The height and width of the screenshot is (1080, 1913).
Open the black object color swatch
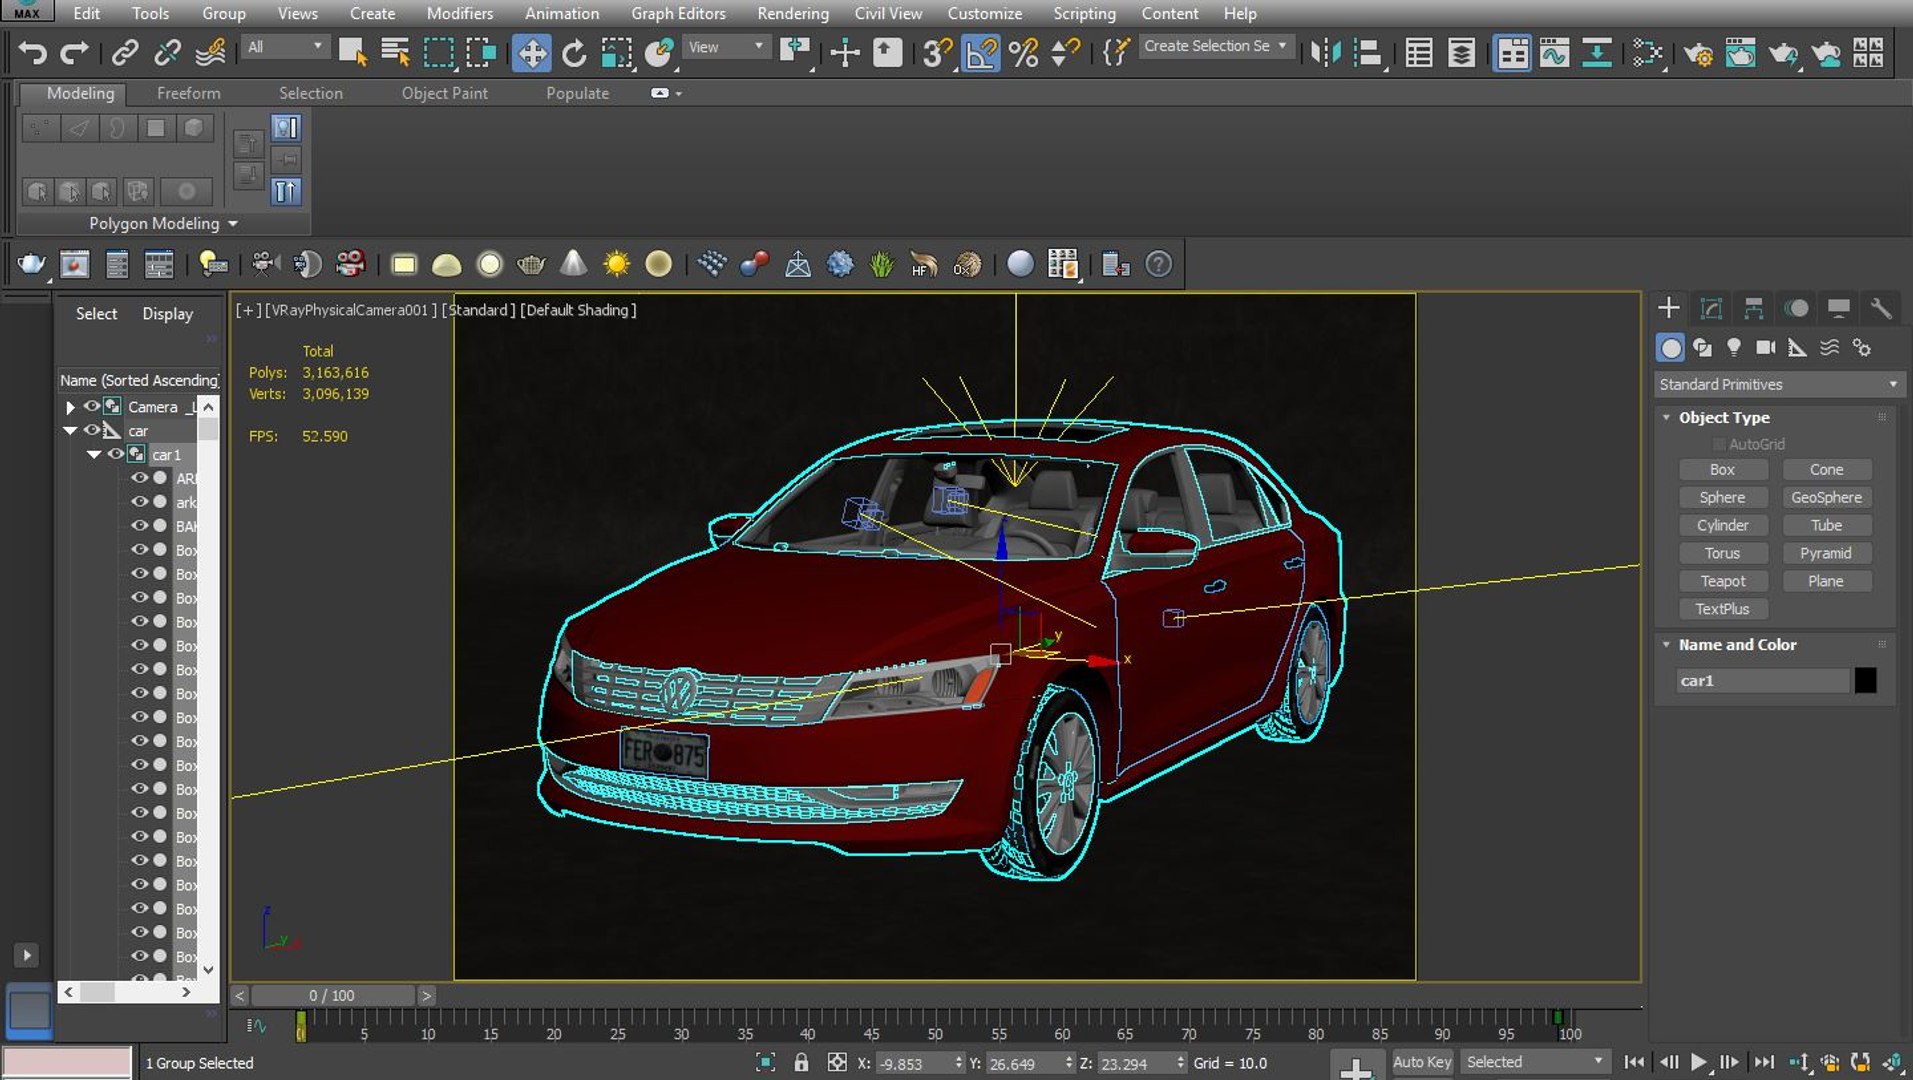[1866, 681]
